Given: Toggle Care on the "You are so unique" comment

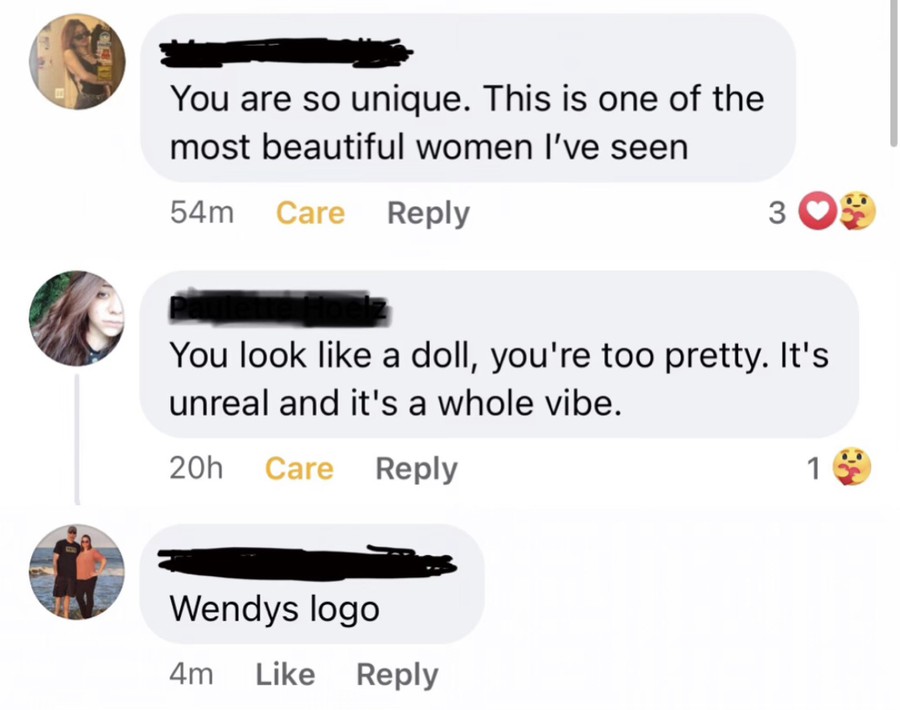Looking at the screenshot, I should (310, 213).
